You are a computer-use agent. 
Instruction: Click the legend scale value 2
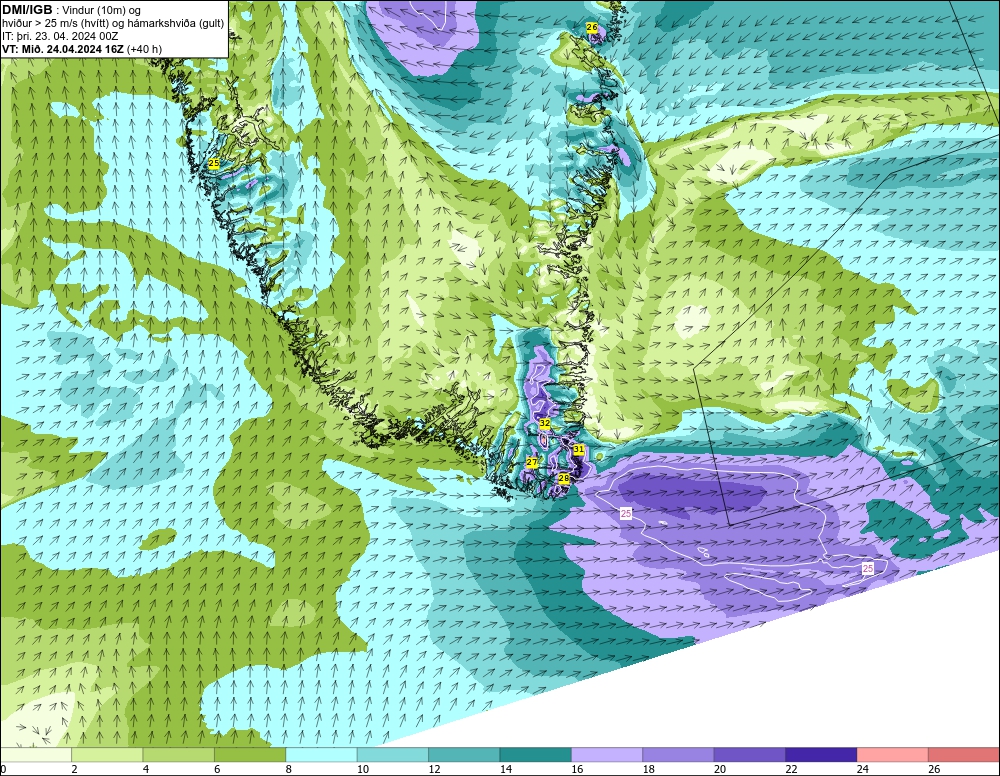click(x=75, y=769)
